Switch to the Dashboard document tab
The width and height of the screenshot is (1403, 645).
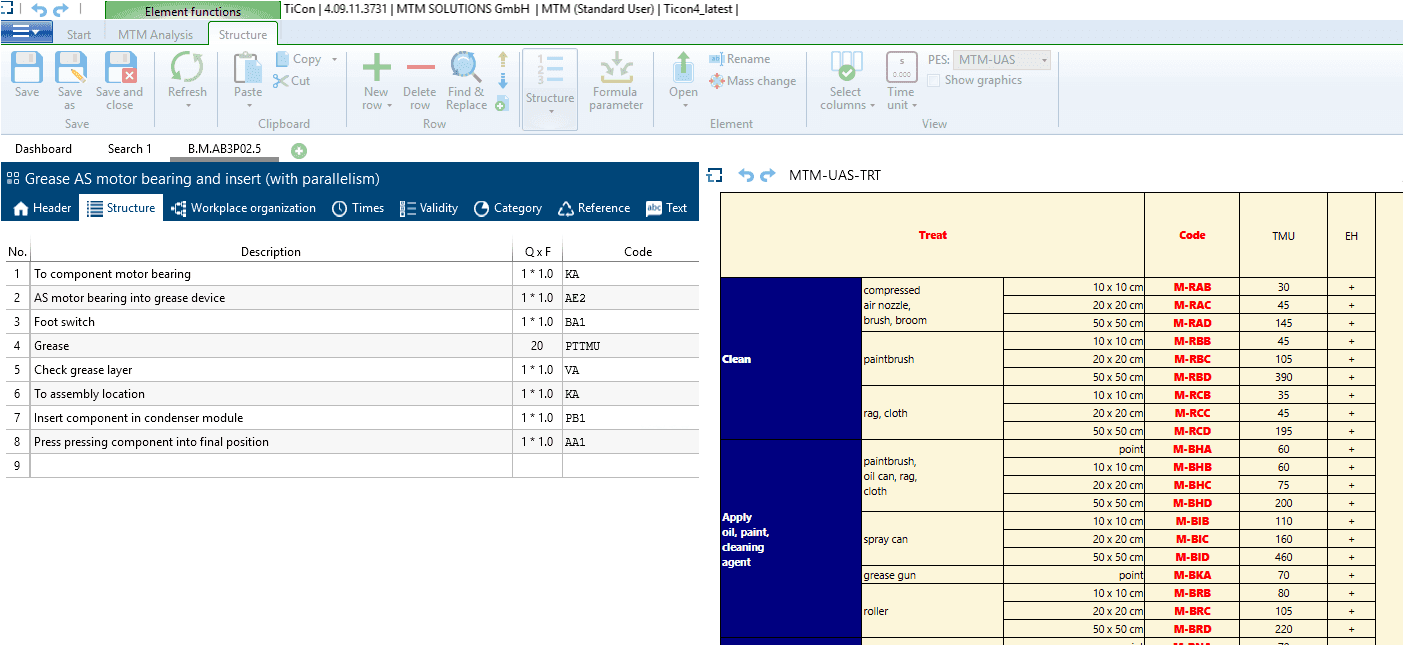click(x=43, y=149)
